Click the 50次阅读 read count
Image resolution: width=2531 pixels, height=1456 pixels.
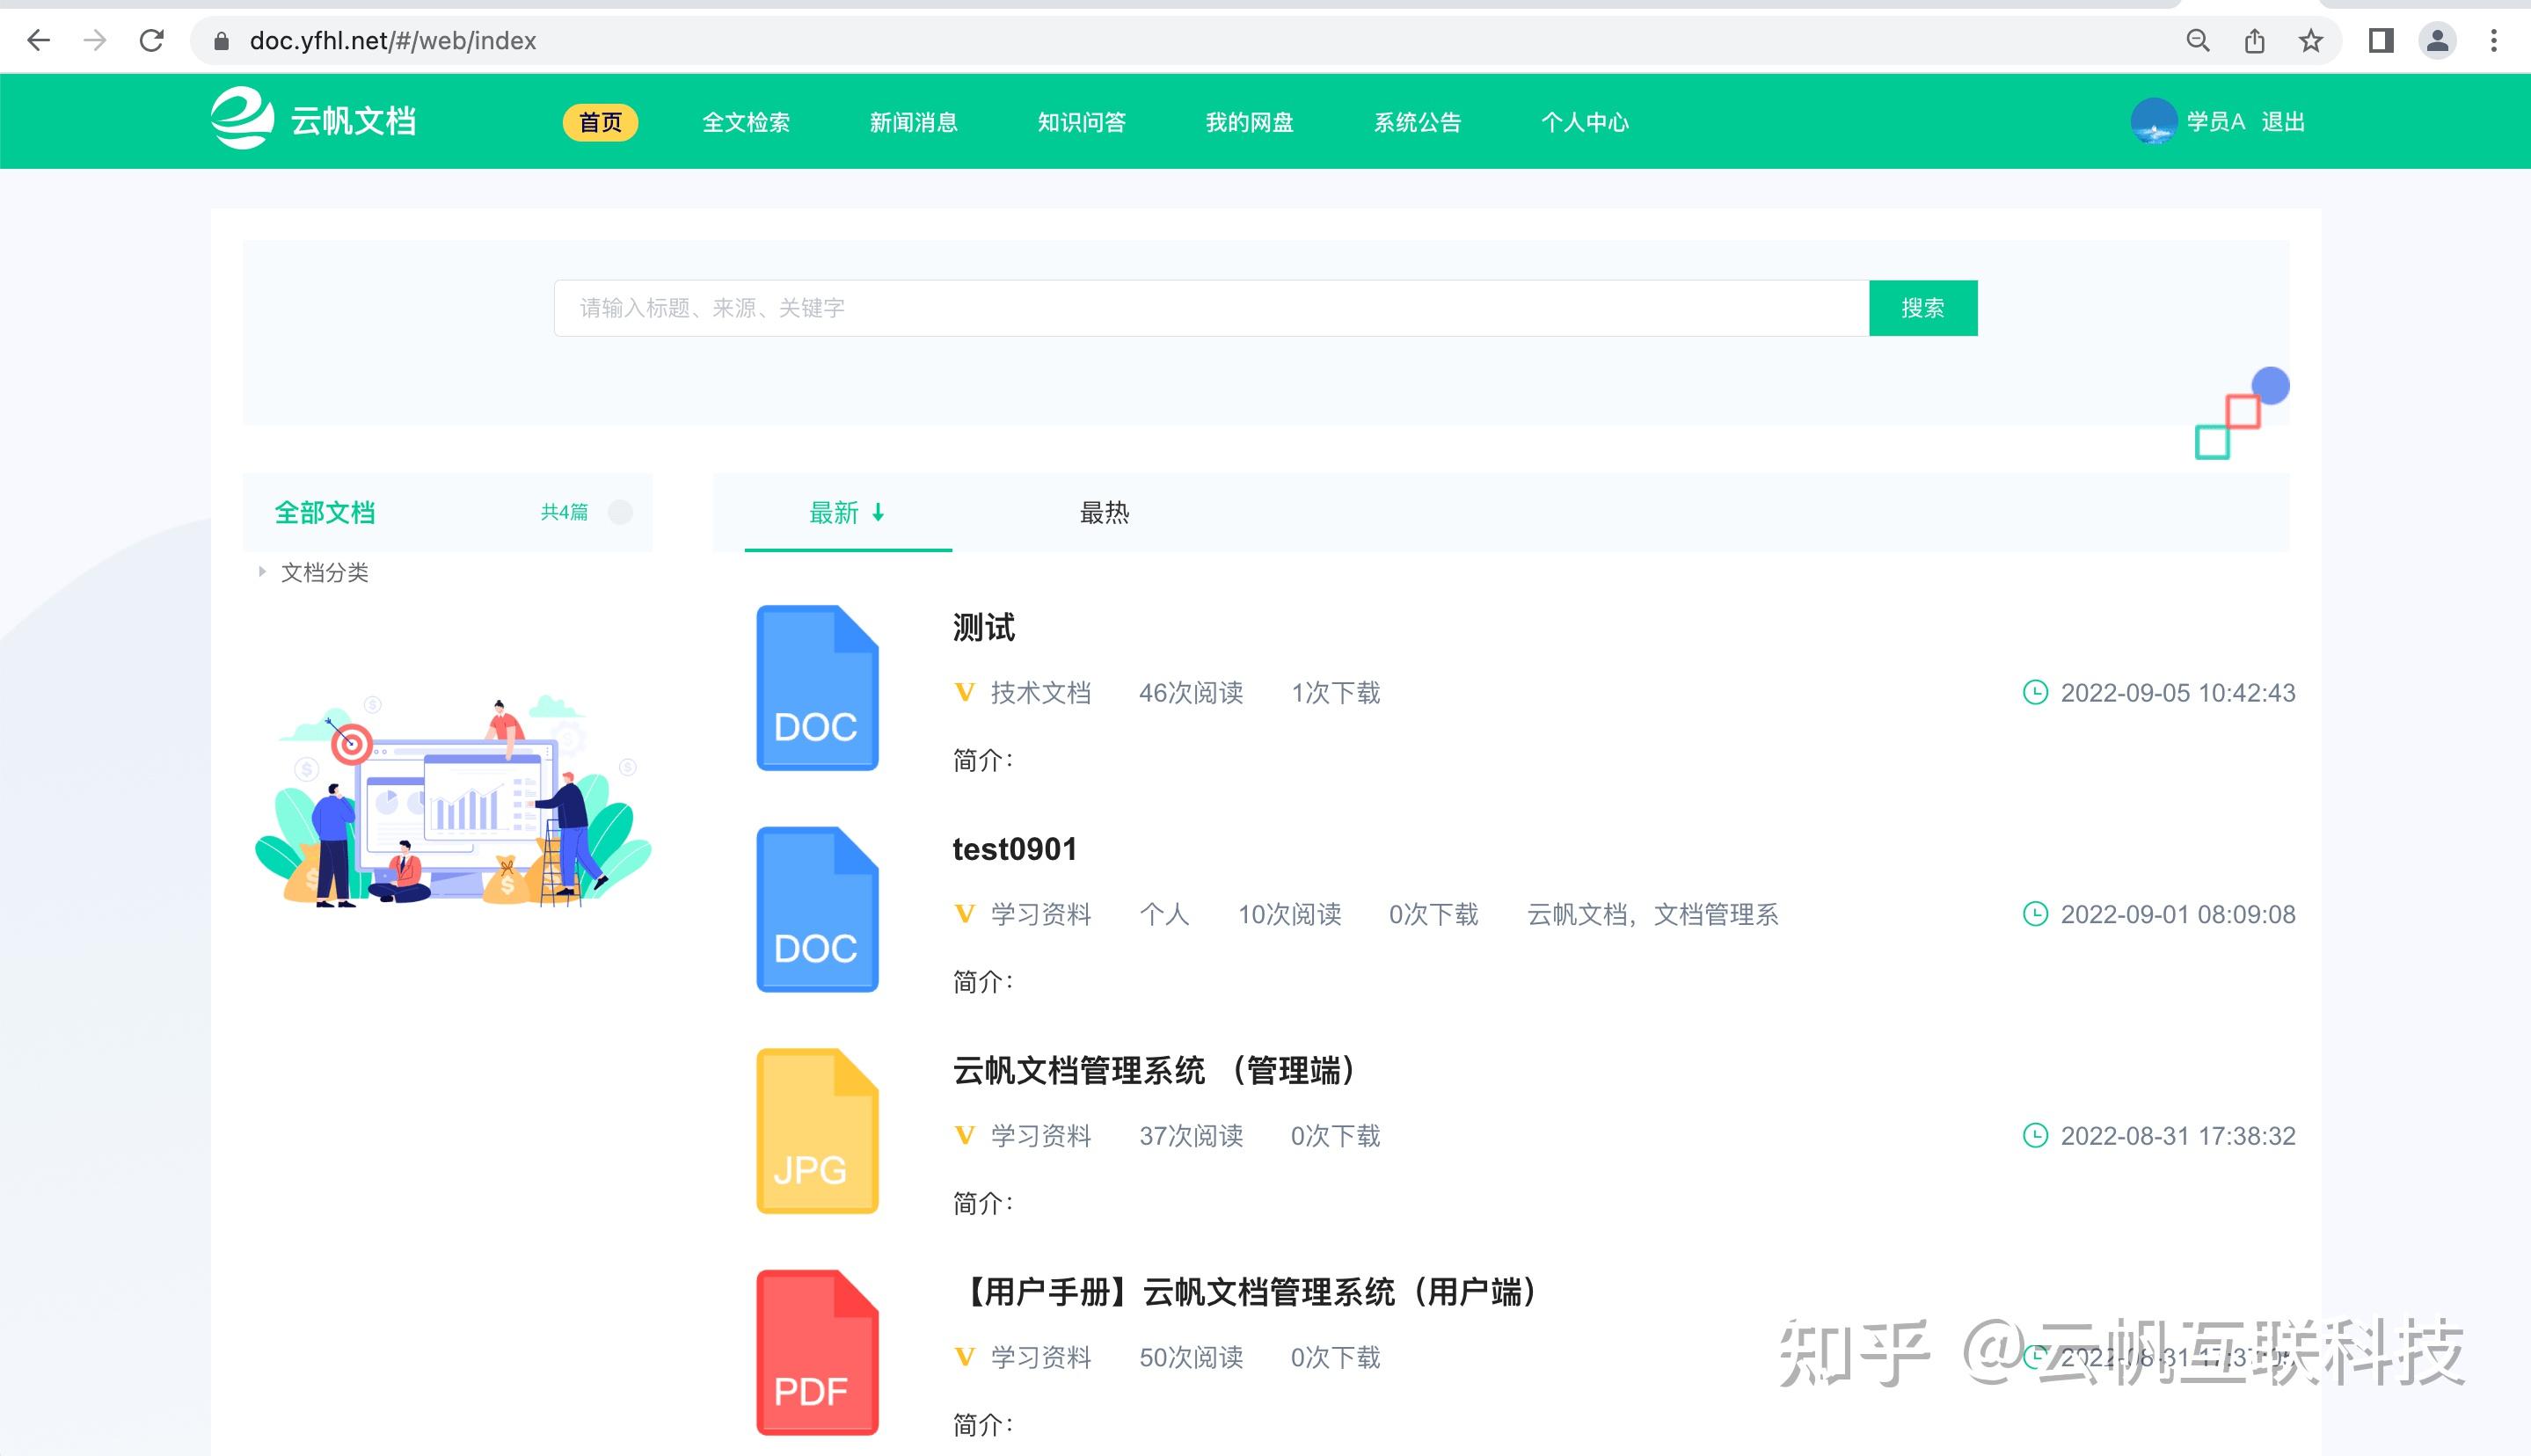(1191, 1357)
